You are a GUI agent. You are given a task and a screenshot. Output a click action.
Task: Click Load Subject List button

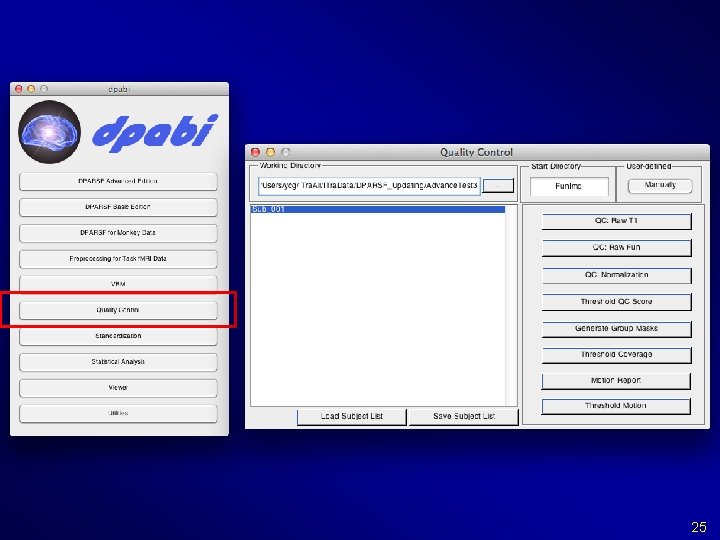352,416
